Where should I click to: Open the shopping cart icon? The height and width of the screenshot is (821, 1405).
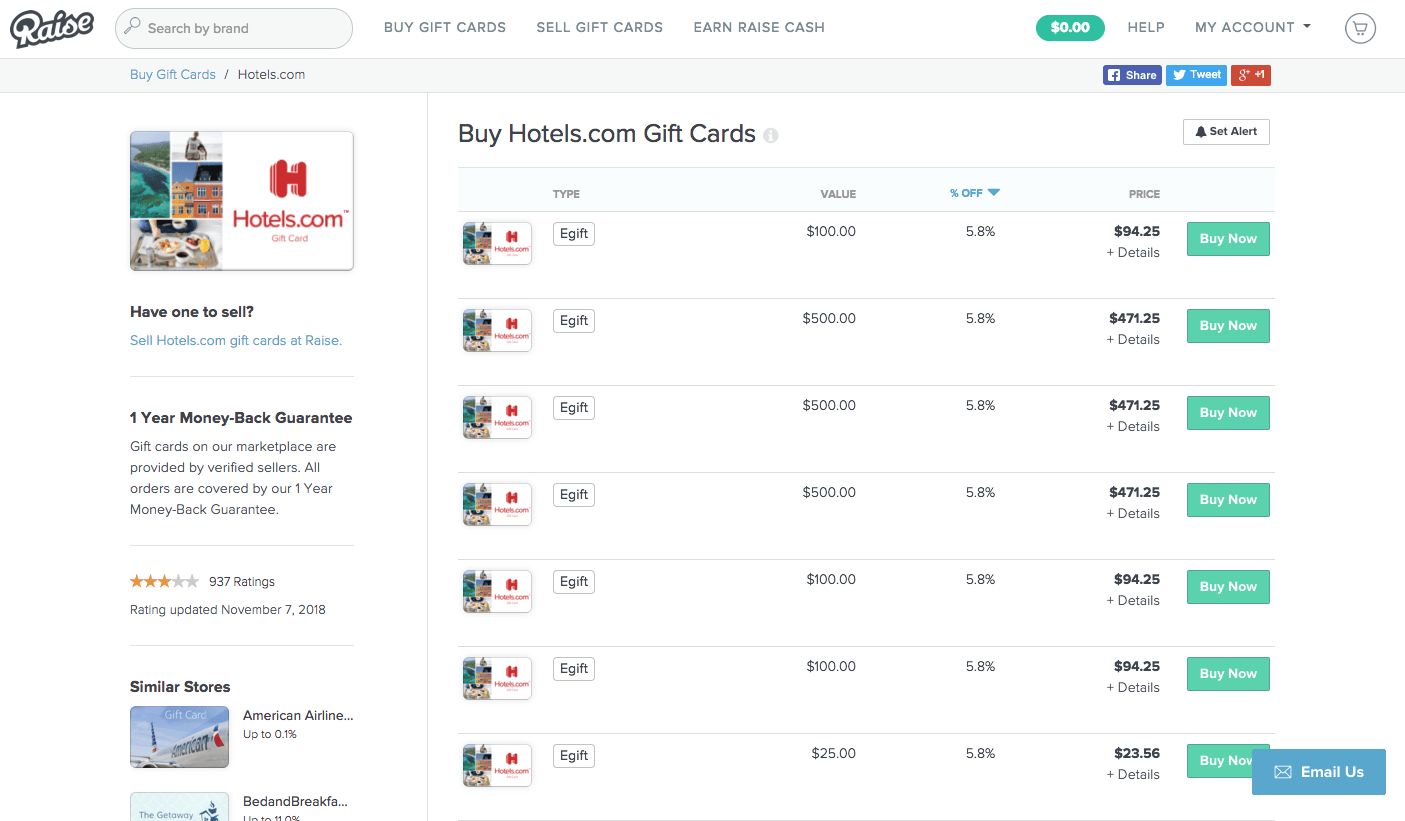coord(1360,28)
